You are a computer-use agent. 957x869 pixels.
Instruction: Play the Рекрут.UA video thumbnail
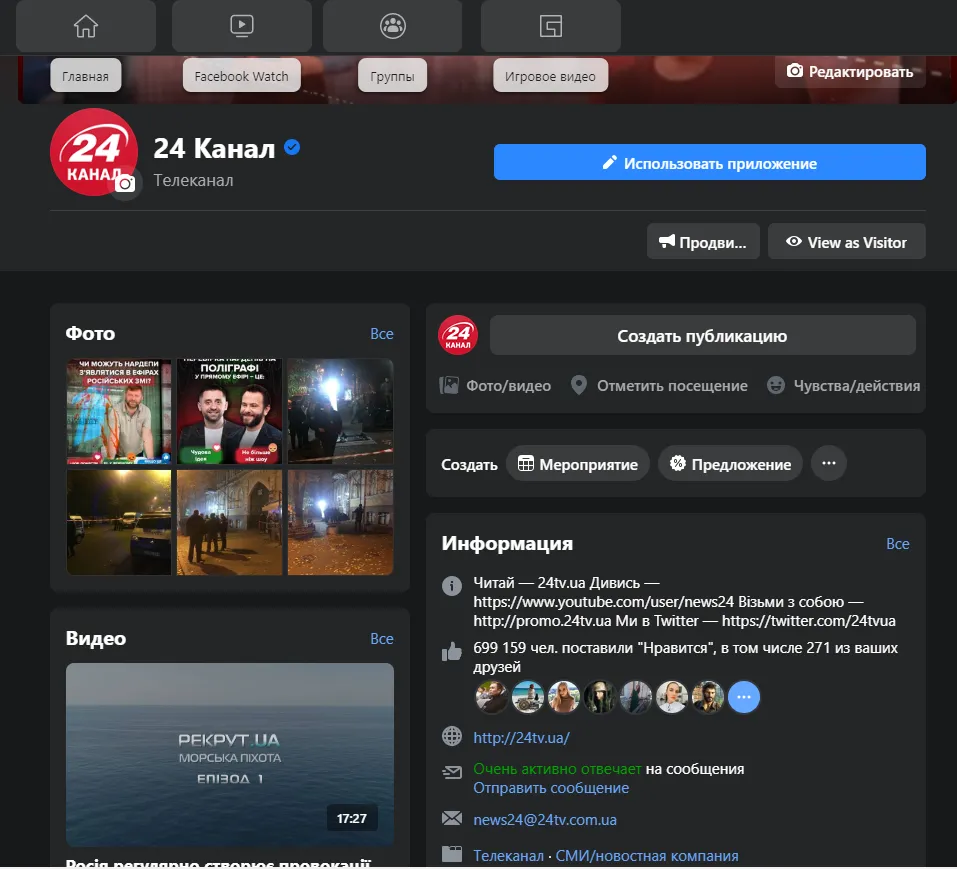click(x=230, y=753)
